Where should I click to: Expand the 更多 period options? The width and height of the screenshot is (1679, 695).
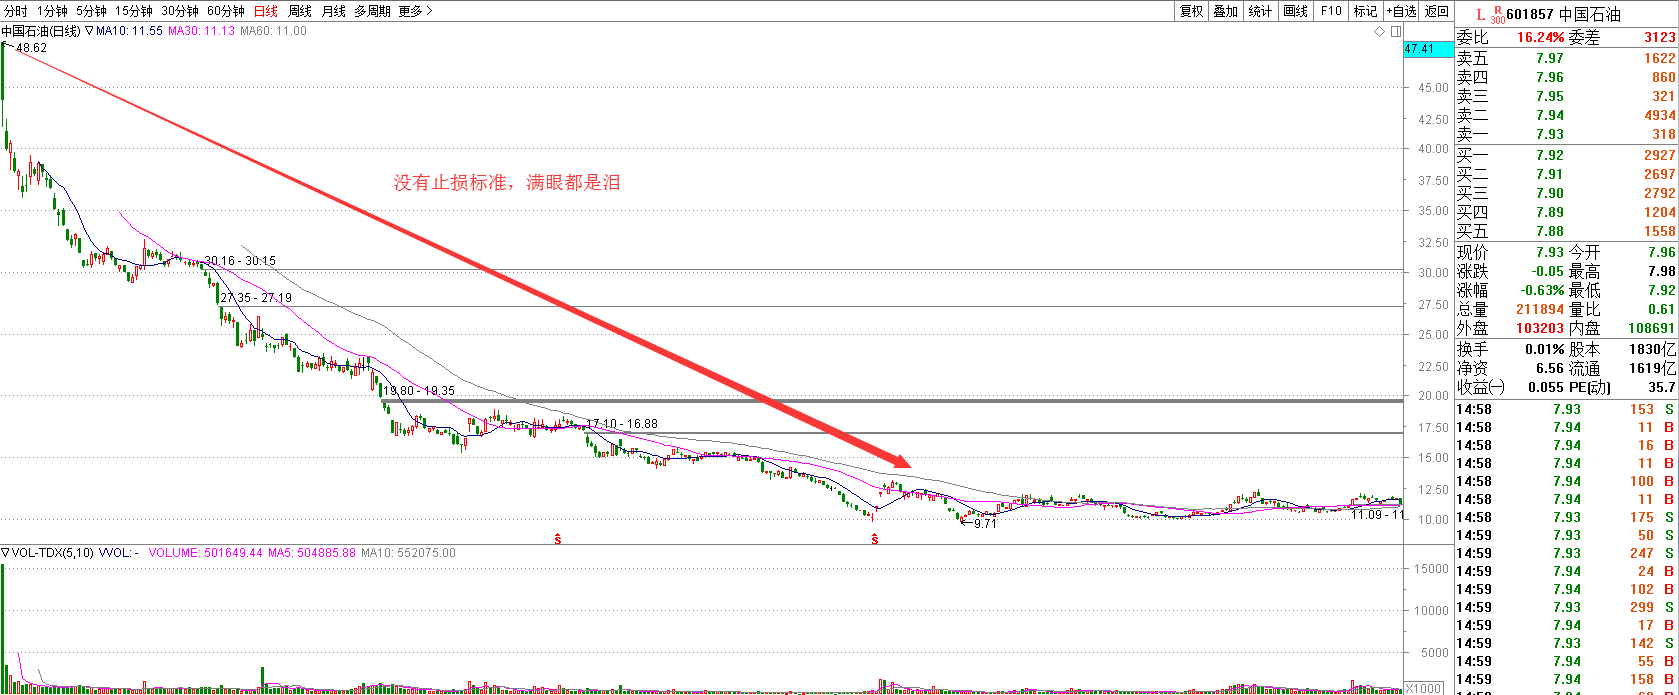[x=415, y=11]
